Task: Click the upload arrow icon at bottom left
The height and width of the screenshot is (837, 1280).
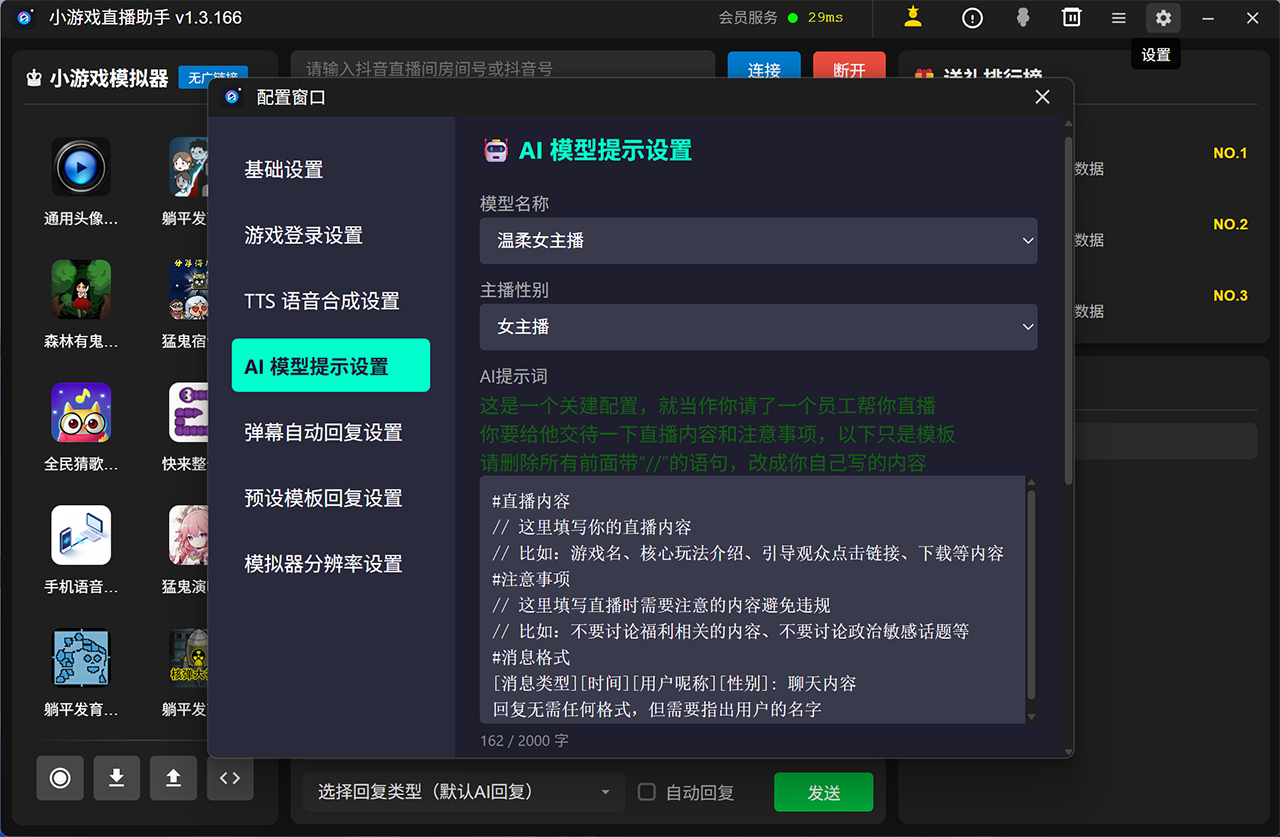Action: 173,778
